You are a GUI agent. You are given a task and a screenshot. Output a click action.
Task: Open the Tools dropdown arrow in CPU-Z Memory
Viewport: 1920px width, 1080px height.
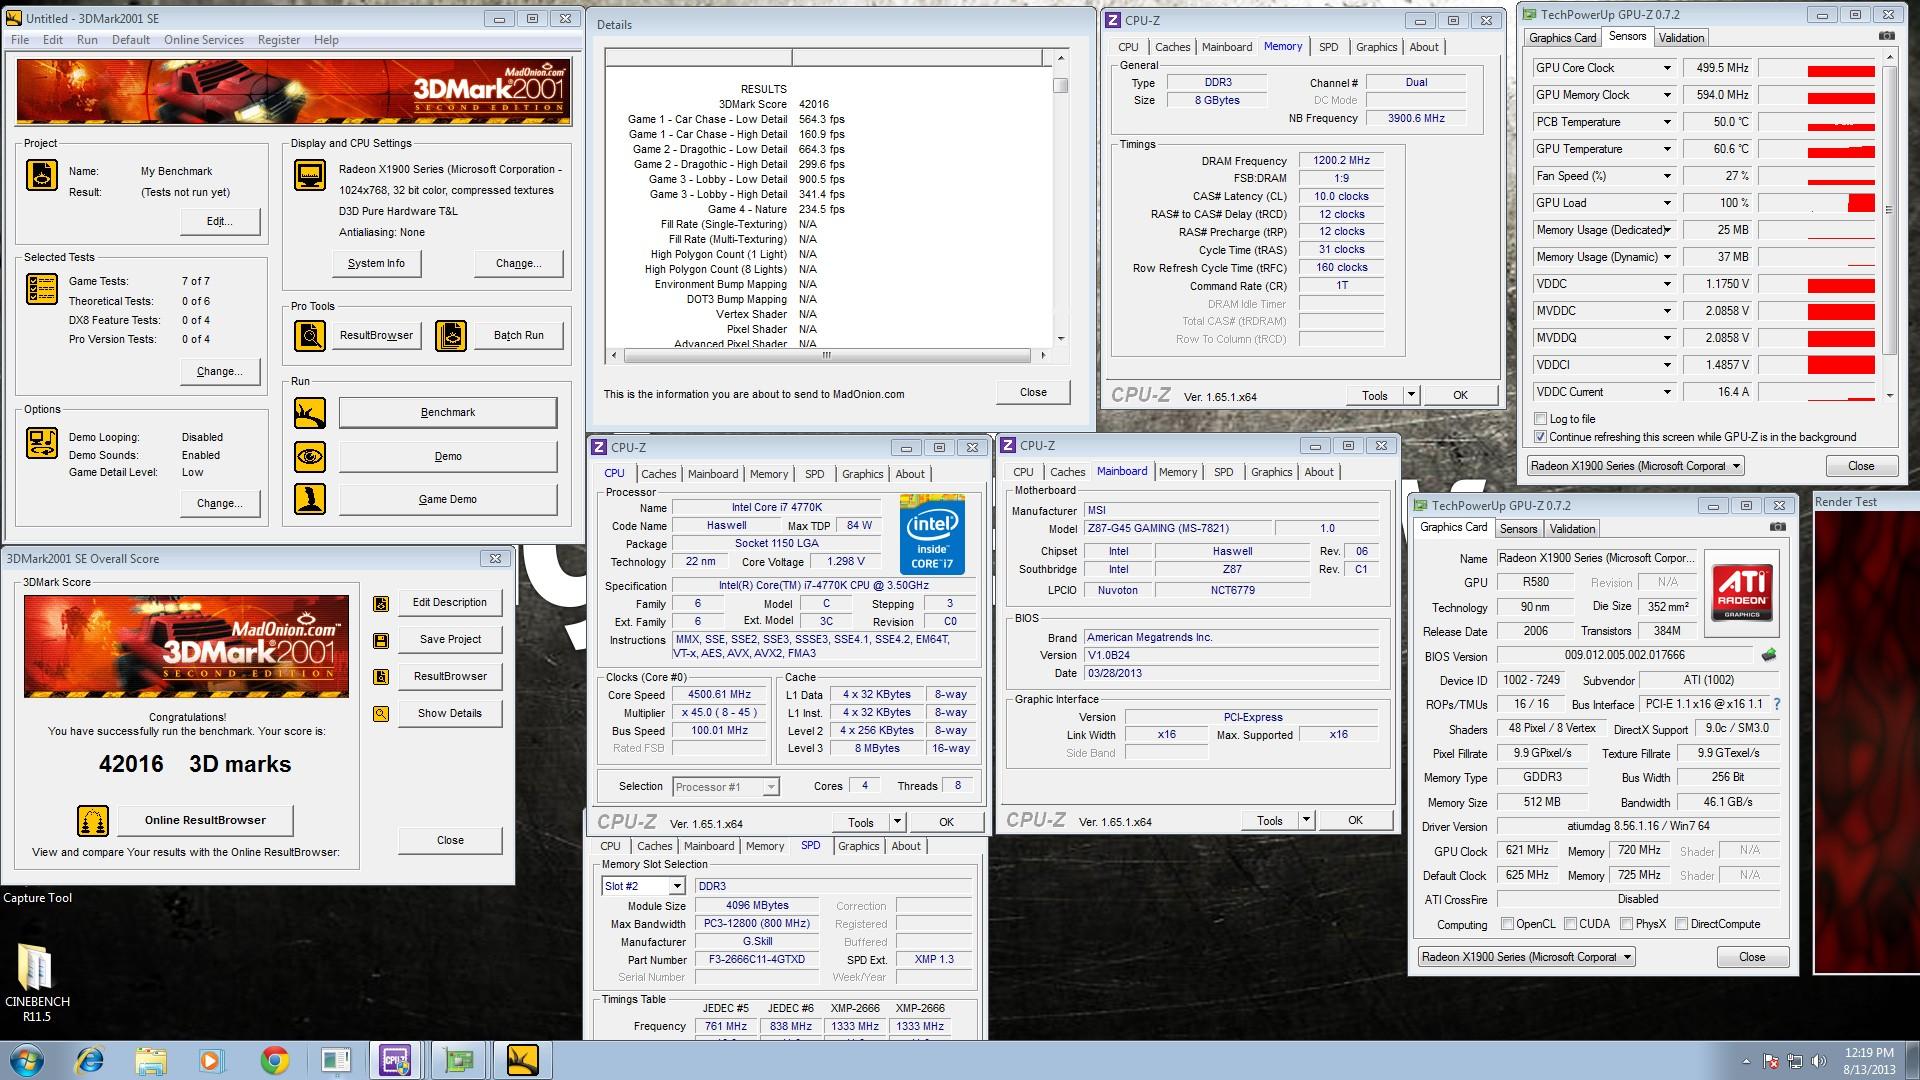(x=1411, y=395)
